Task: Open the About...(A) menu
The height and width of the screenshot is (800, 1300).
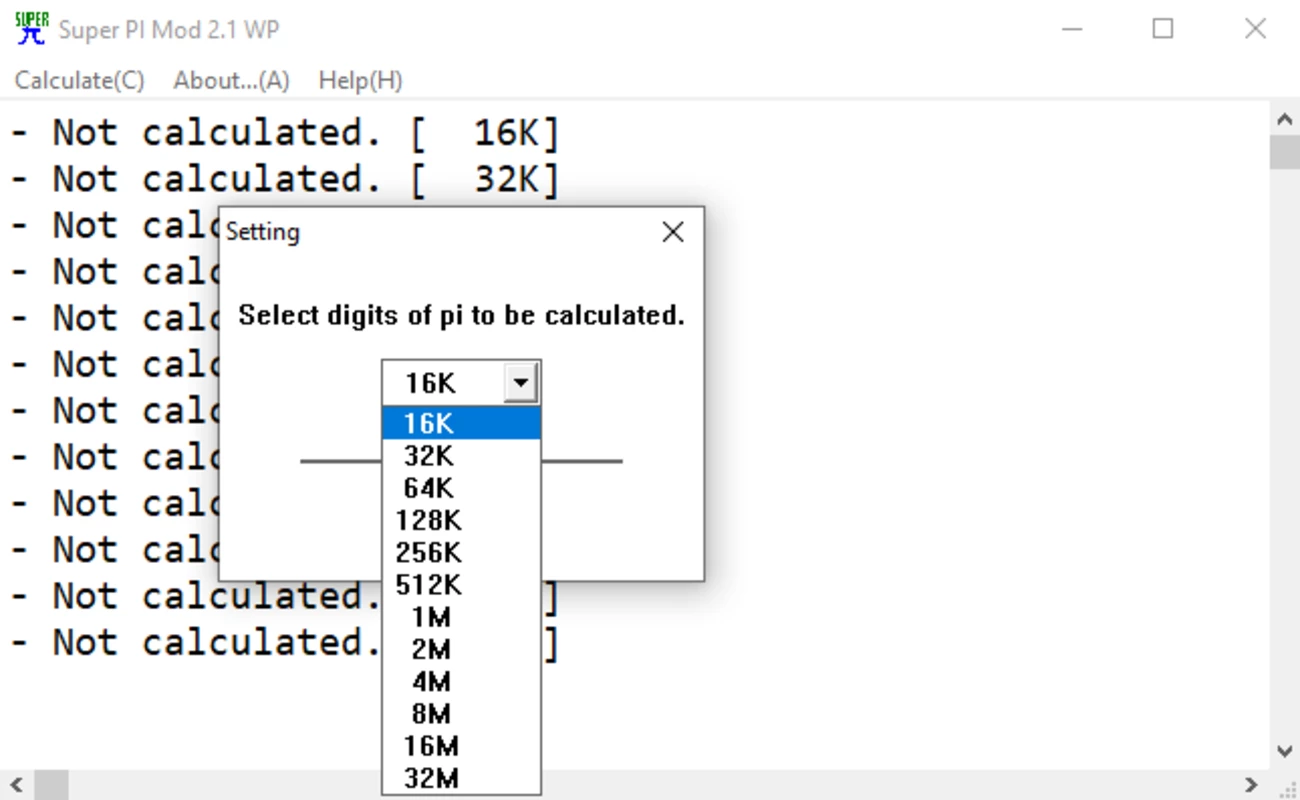Action: click(x=231, y=81)
